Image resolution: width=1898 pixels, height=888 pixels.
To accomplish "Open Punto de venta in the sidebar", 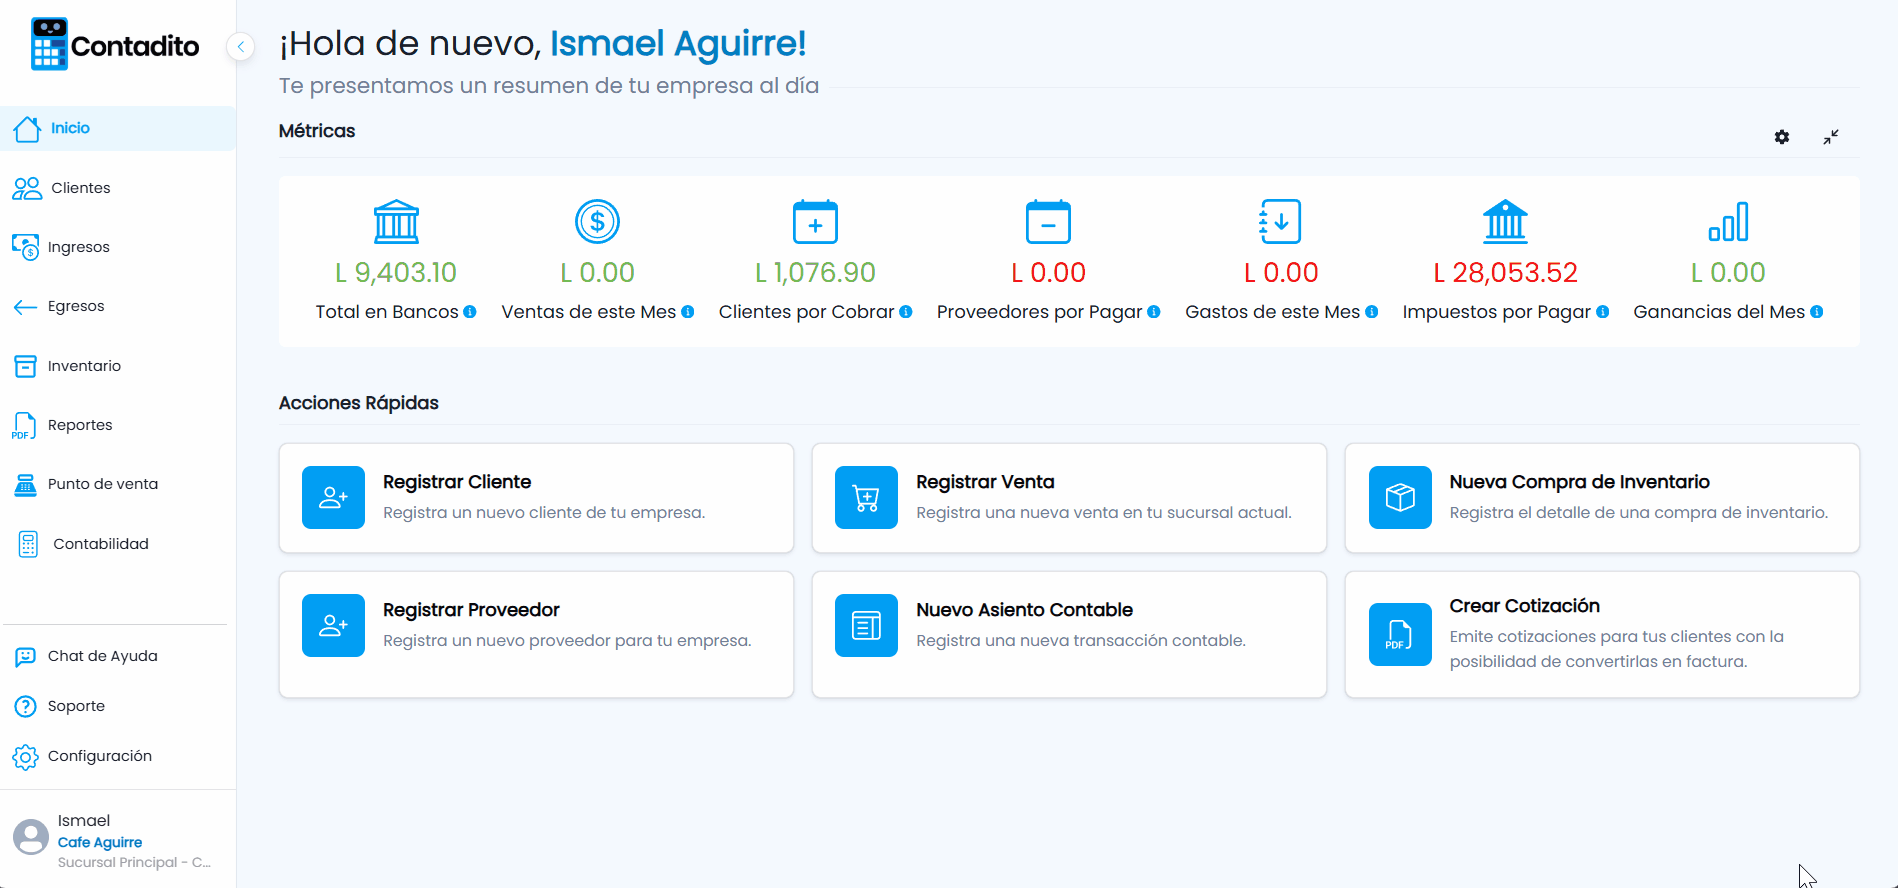I will [118, 484].
